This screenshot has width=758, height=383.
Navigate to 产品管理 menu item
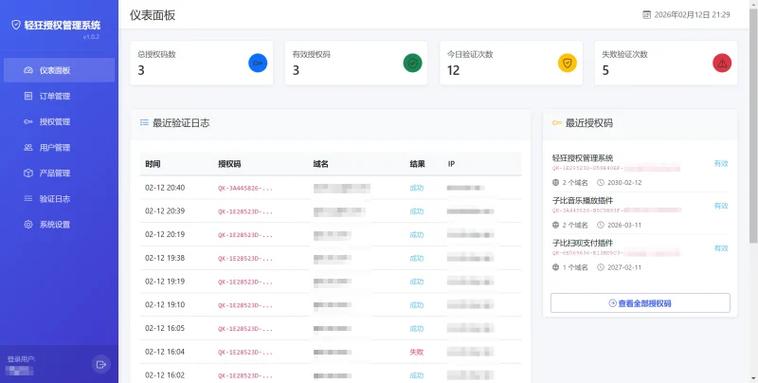click(x=59, y=173)
